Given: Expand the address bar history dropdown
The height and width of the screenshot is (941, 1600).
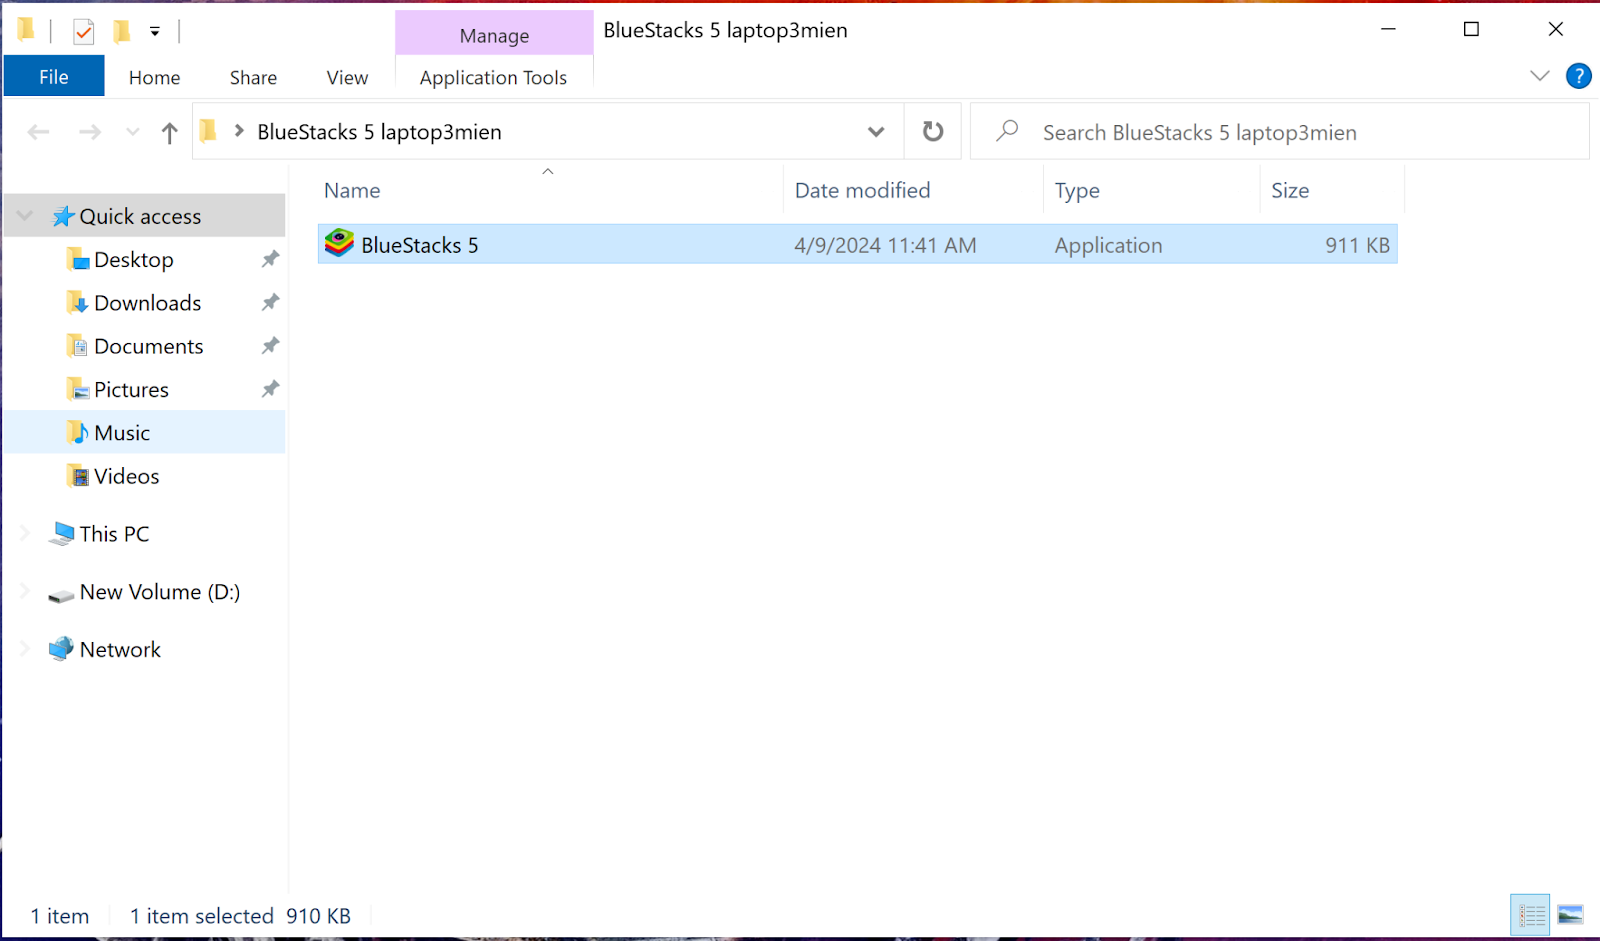Looking at the screenshot, I should pos(876,131).
